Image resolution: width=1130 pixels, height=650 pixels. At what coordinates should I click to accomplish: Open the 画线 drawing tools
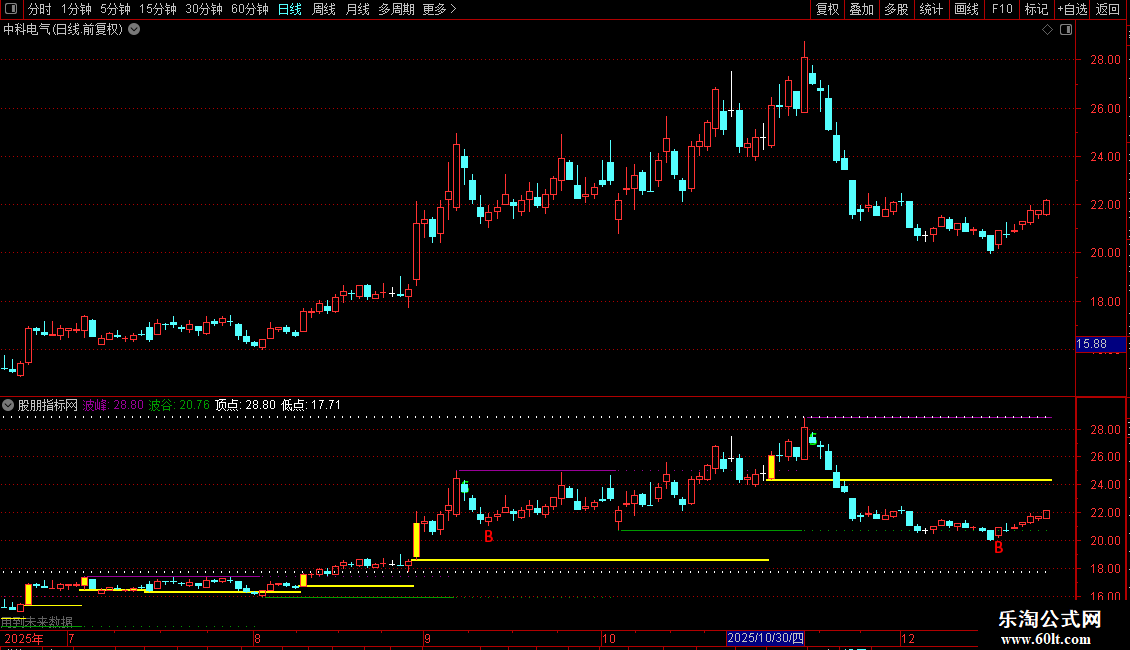coord(966,9)
